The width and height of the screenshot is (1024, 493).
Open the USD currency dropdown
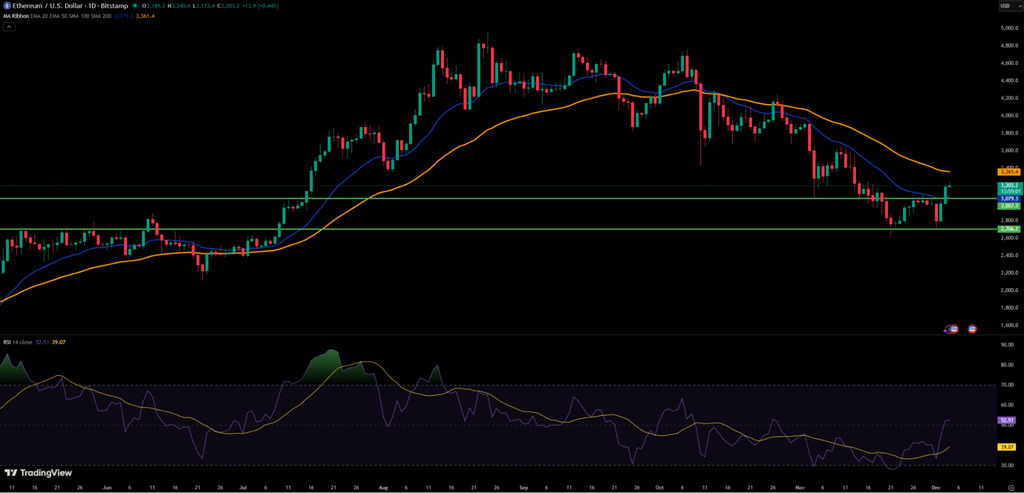pyautogui.click(x=1005, y=6)
